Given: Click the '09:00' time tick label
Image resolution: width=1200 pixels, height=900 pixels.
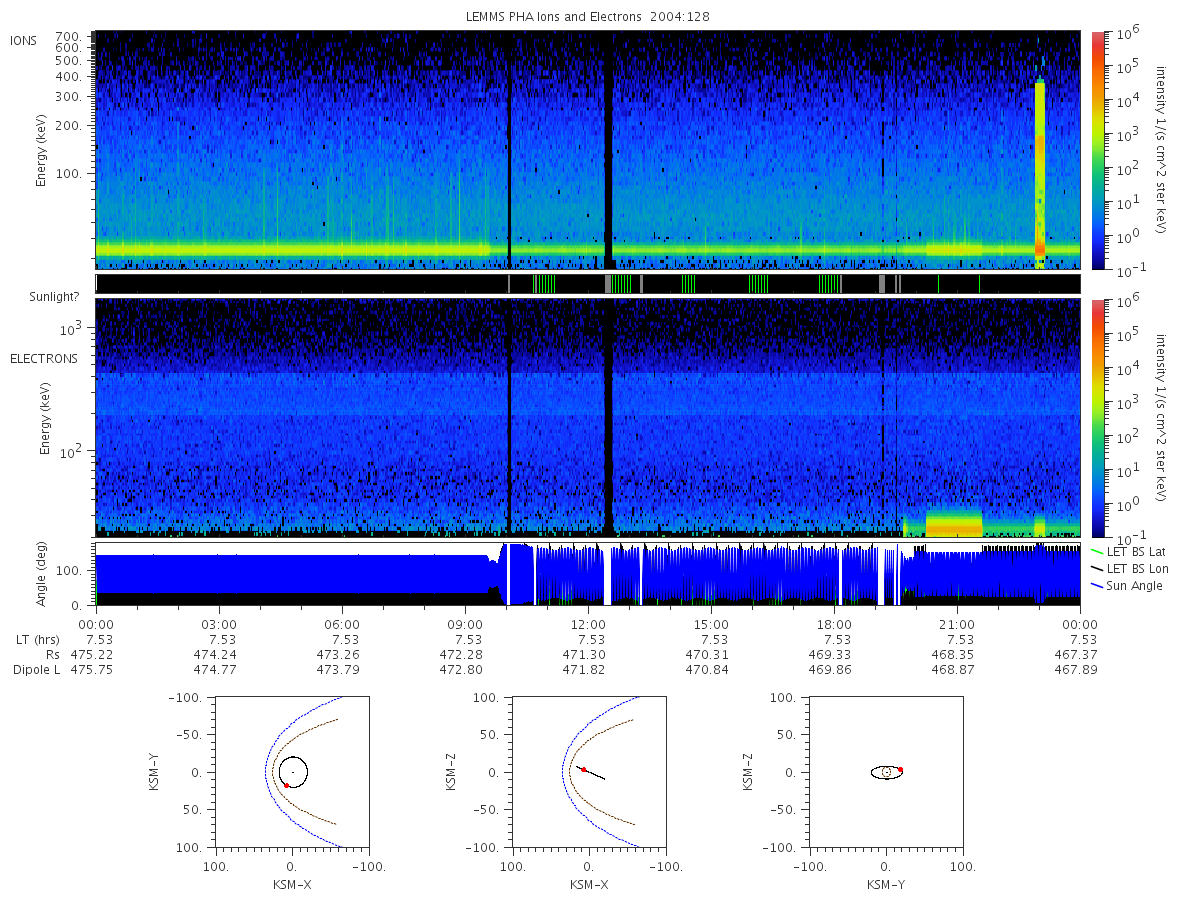Looking at the screenshot, I should (x=465, y=625).
